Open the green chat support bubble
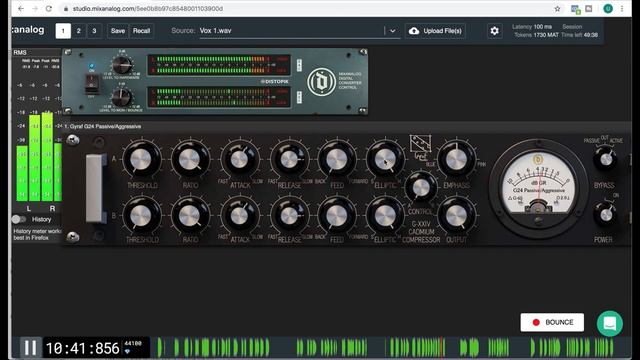The height and width of the screenshot is (360, 640). tap(609, 324)
